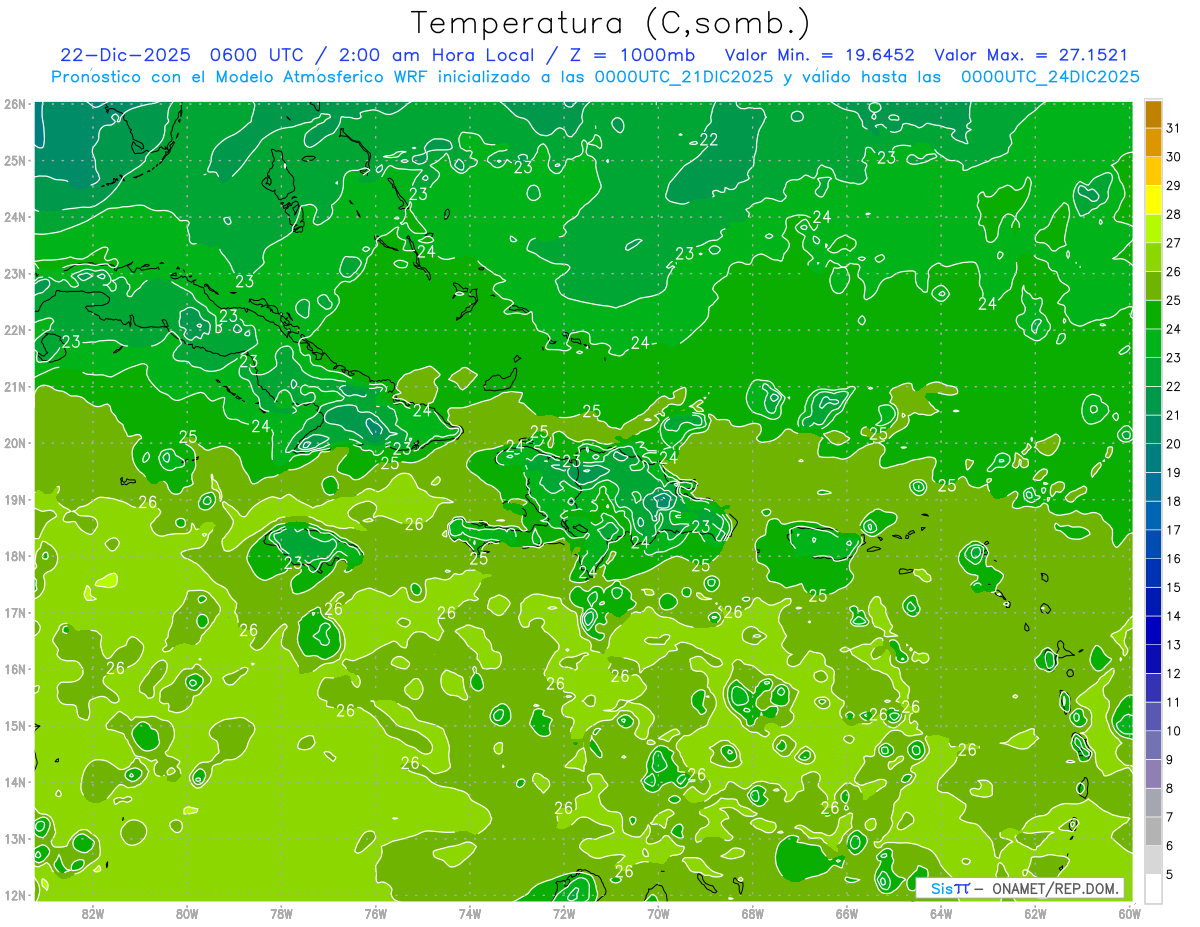This screenshot has height=927, width=1200.
Task: Click the "82W" longitude axis label
Action: click(x=93, y=913)
